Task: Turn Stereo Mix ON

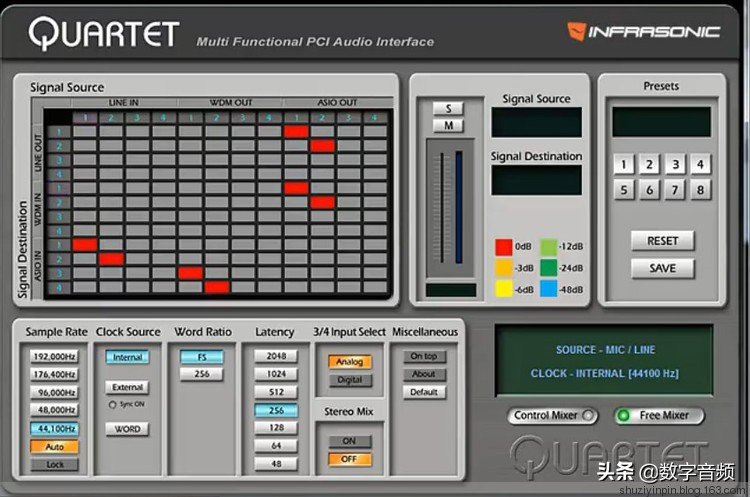Action: click(x=349, y=441)
